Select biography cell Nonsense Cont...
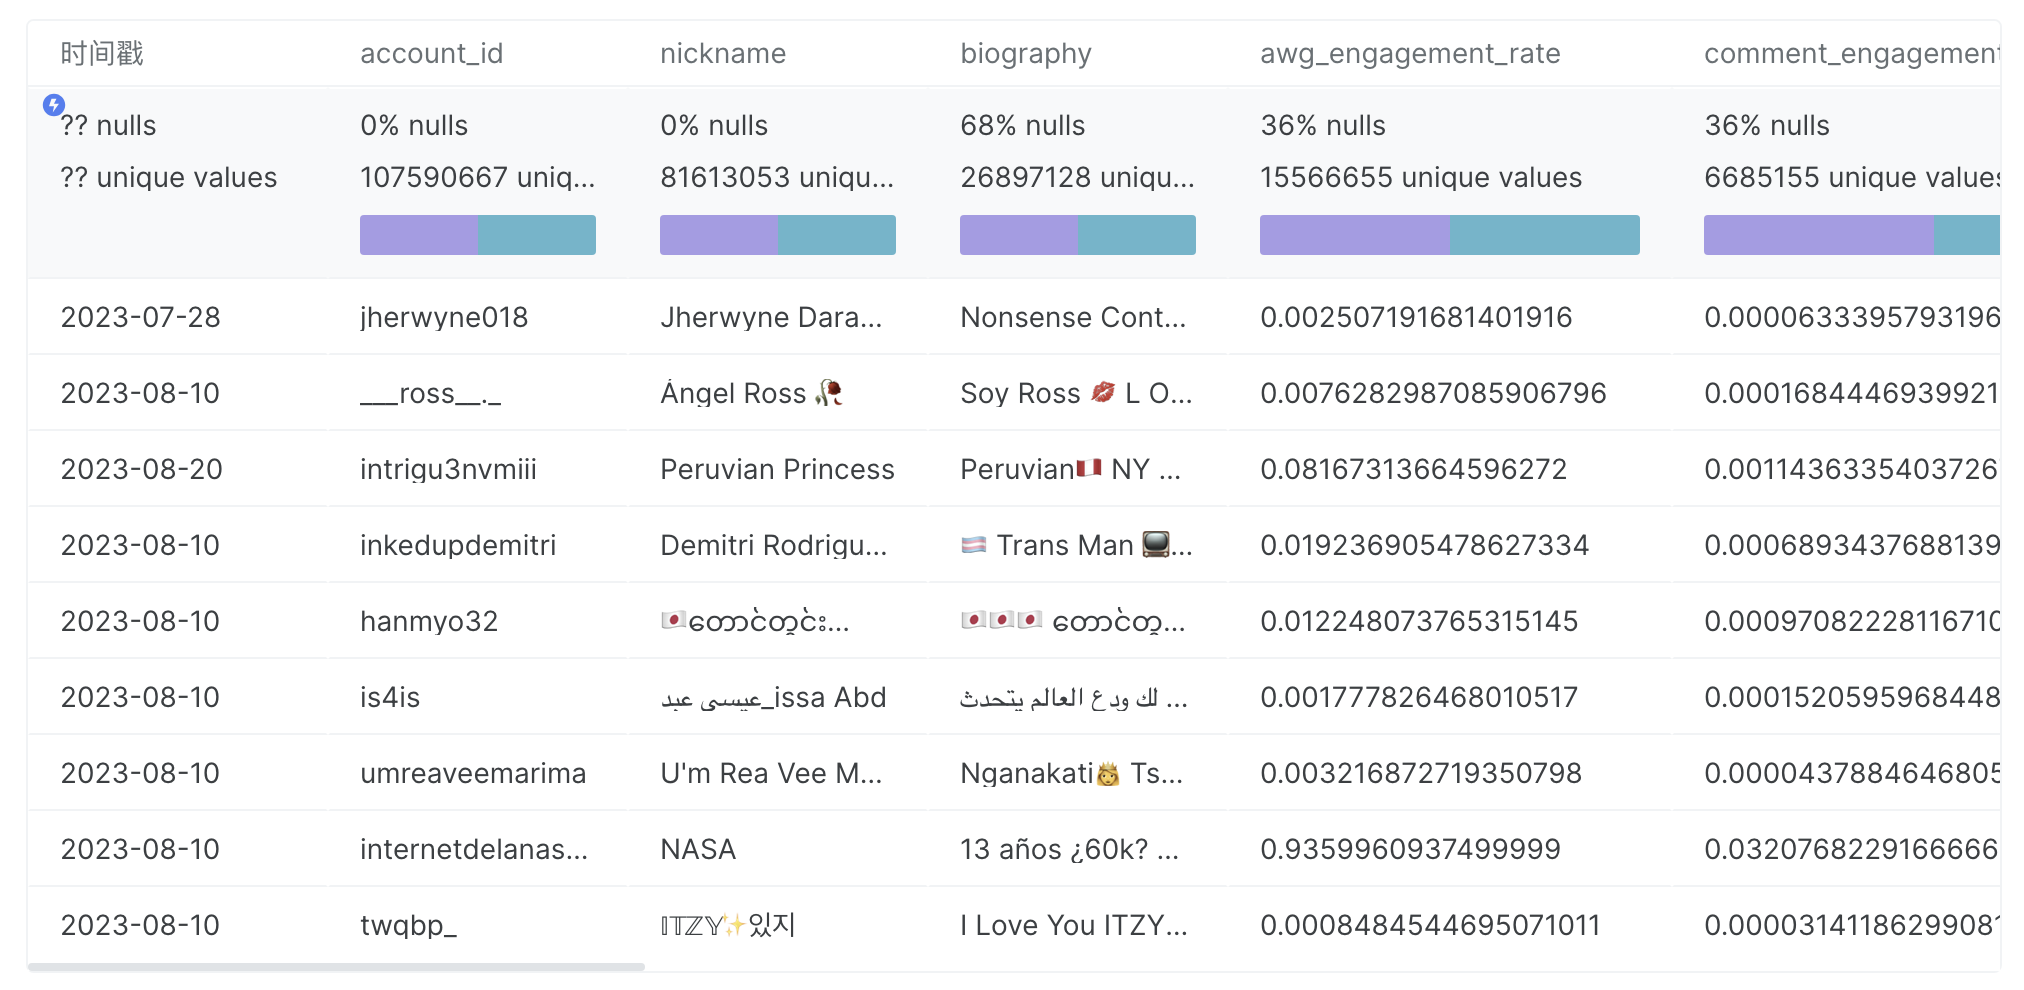The height and width of the screenshot is (990, 2024). pyautogui.click(x=1073, y=317)
